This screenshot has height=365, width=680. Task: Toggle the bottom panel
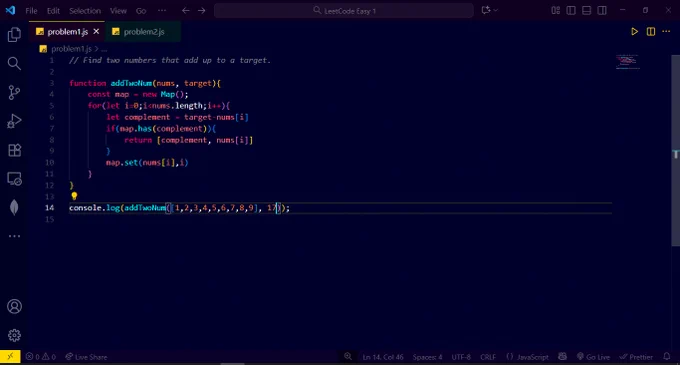pyautogui.click(x=586, y=10)
